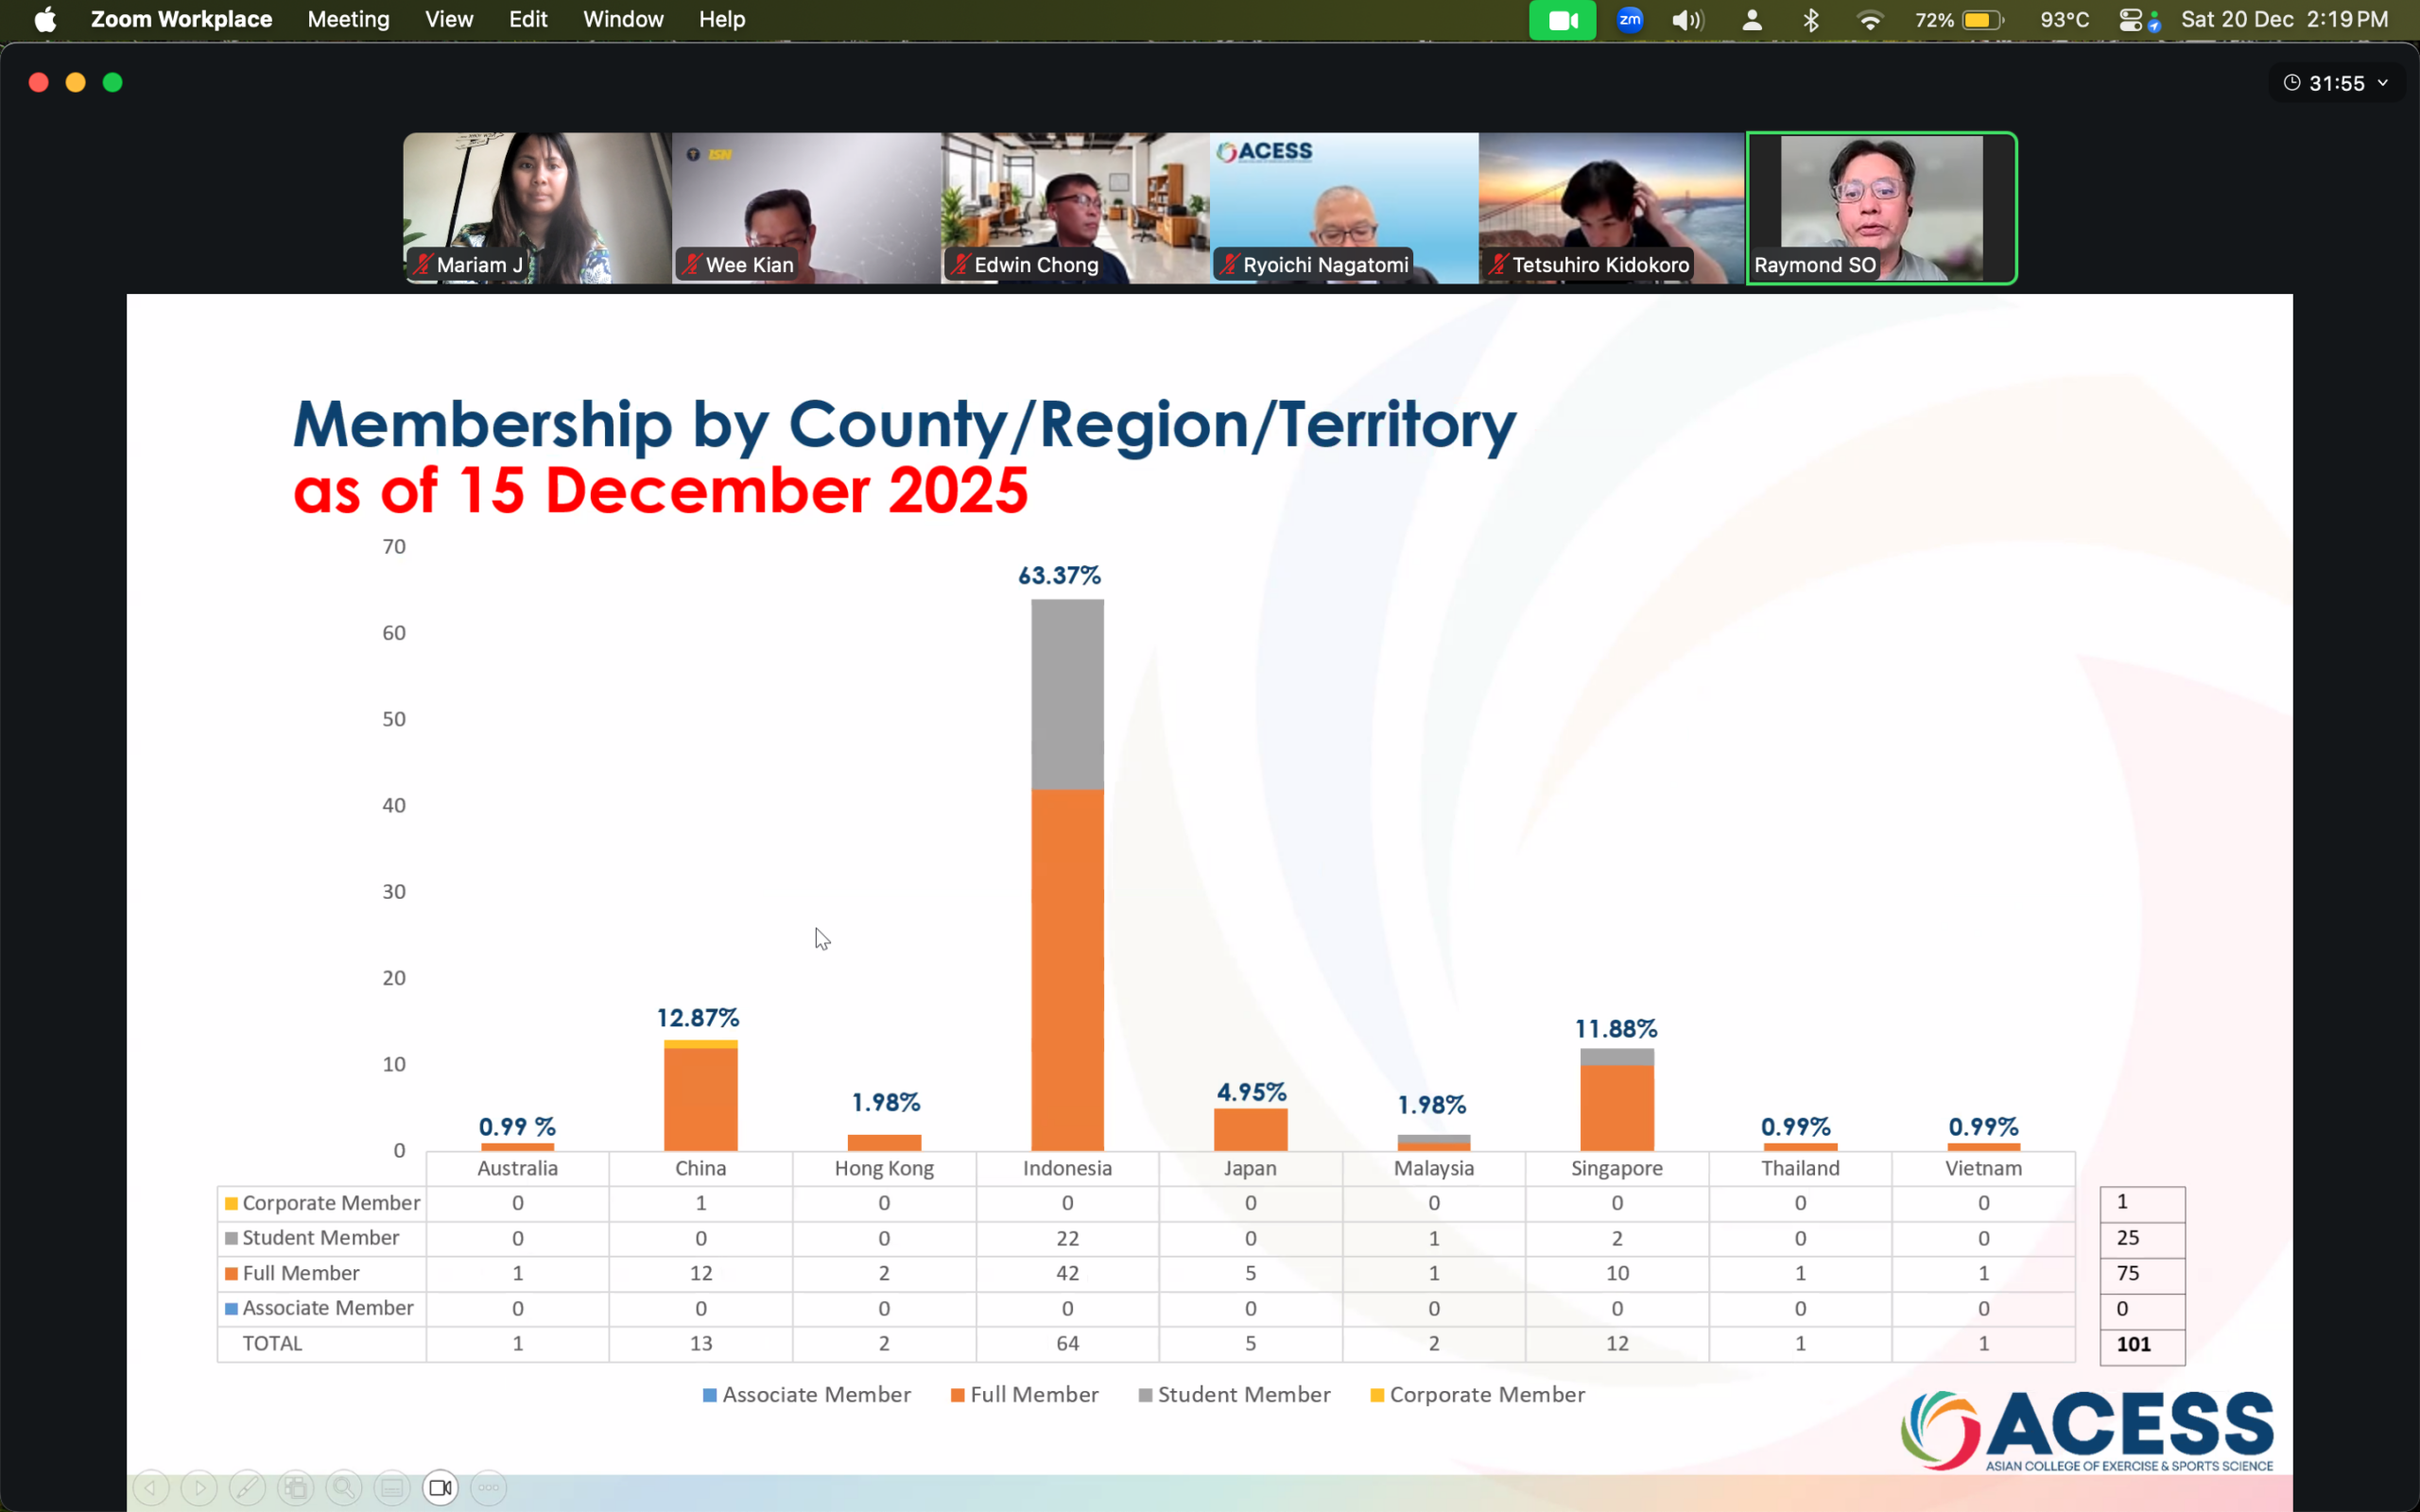Open the Apple menu
Viewport: 2420px width, 1512px height.
coord(45,20)
